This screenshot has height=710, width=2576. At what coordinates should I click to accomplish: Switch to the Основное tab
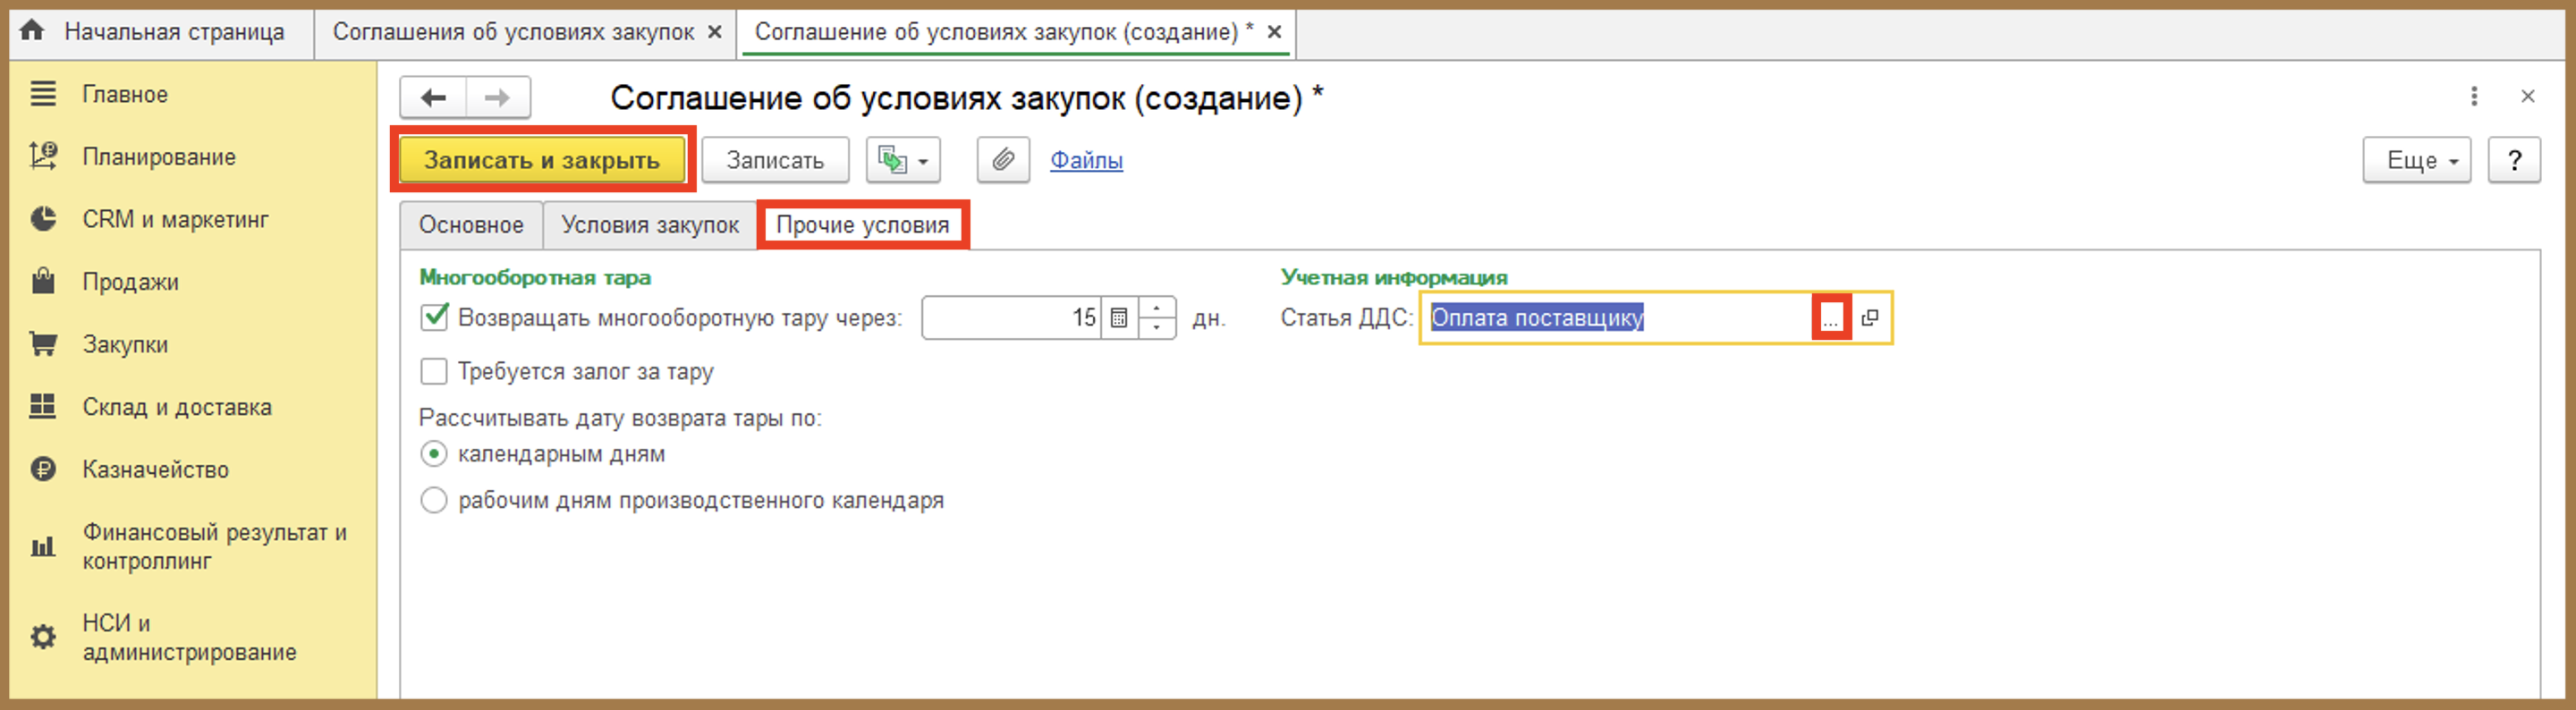pos(471,225)
